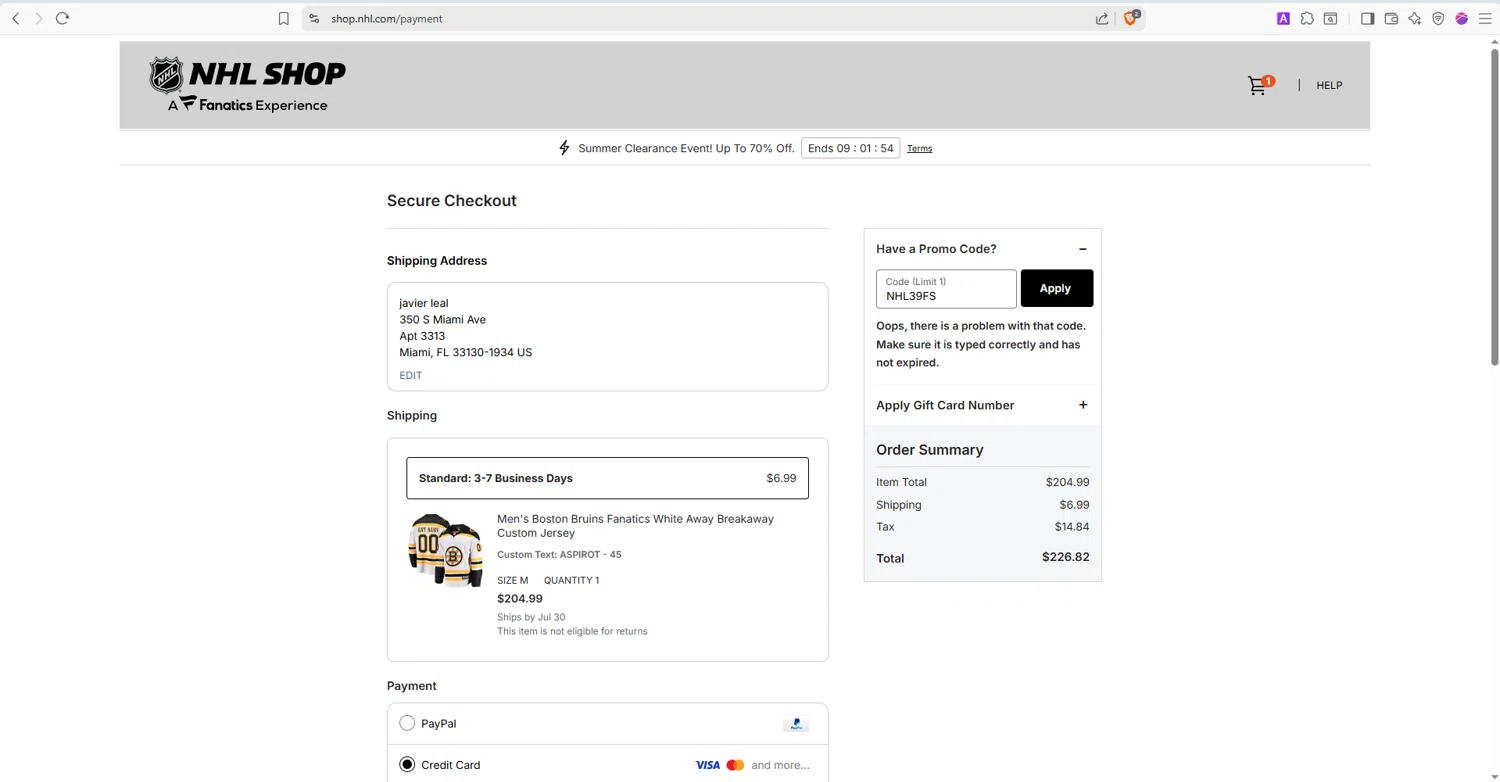
Task: Select Standard 3-7 Business Days shipping
Action: pos(607,478)
